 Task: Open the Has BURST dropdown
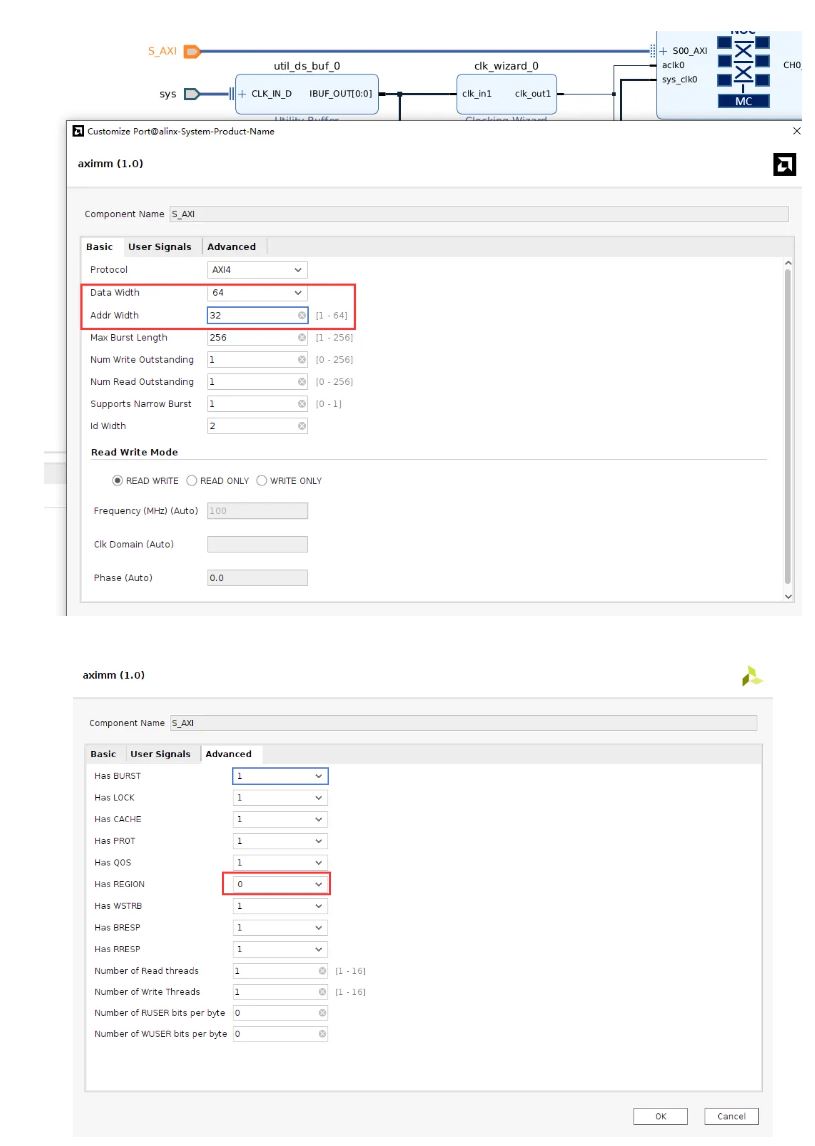[281, 776]
